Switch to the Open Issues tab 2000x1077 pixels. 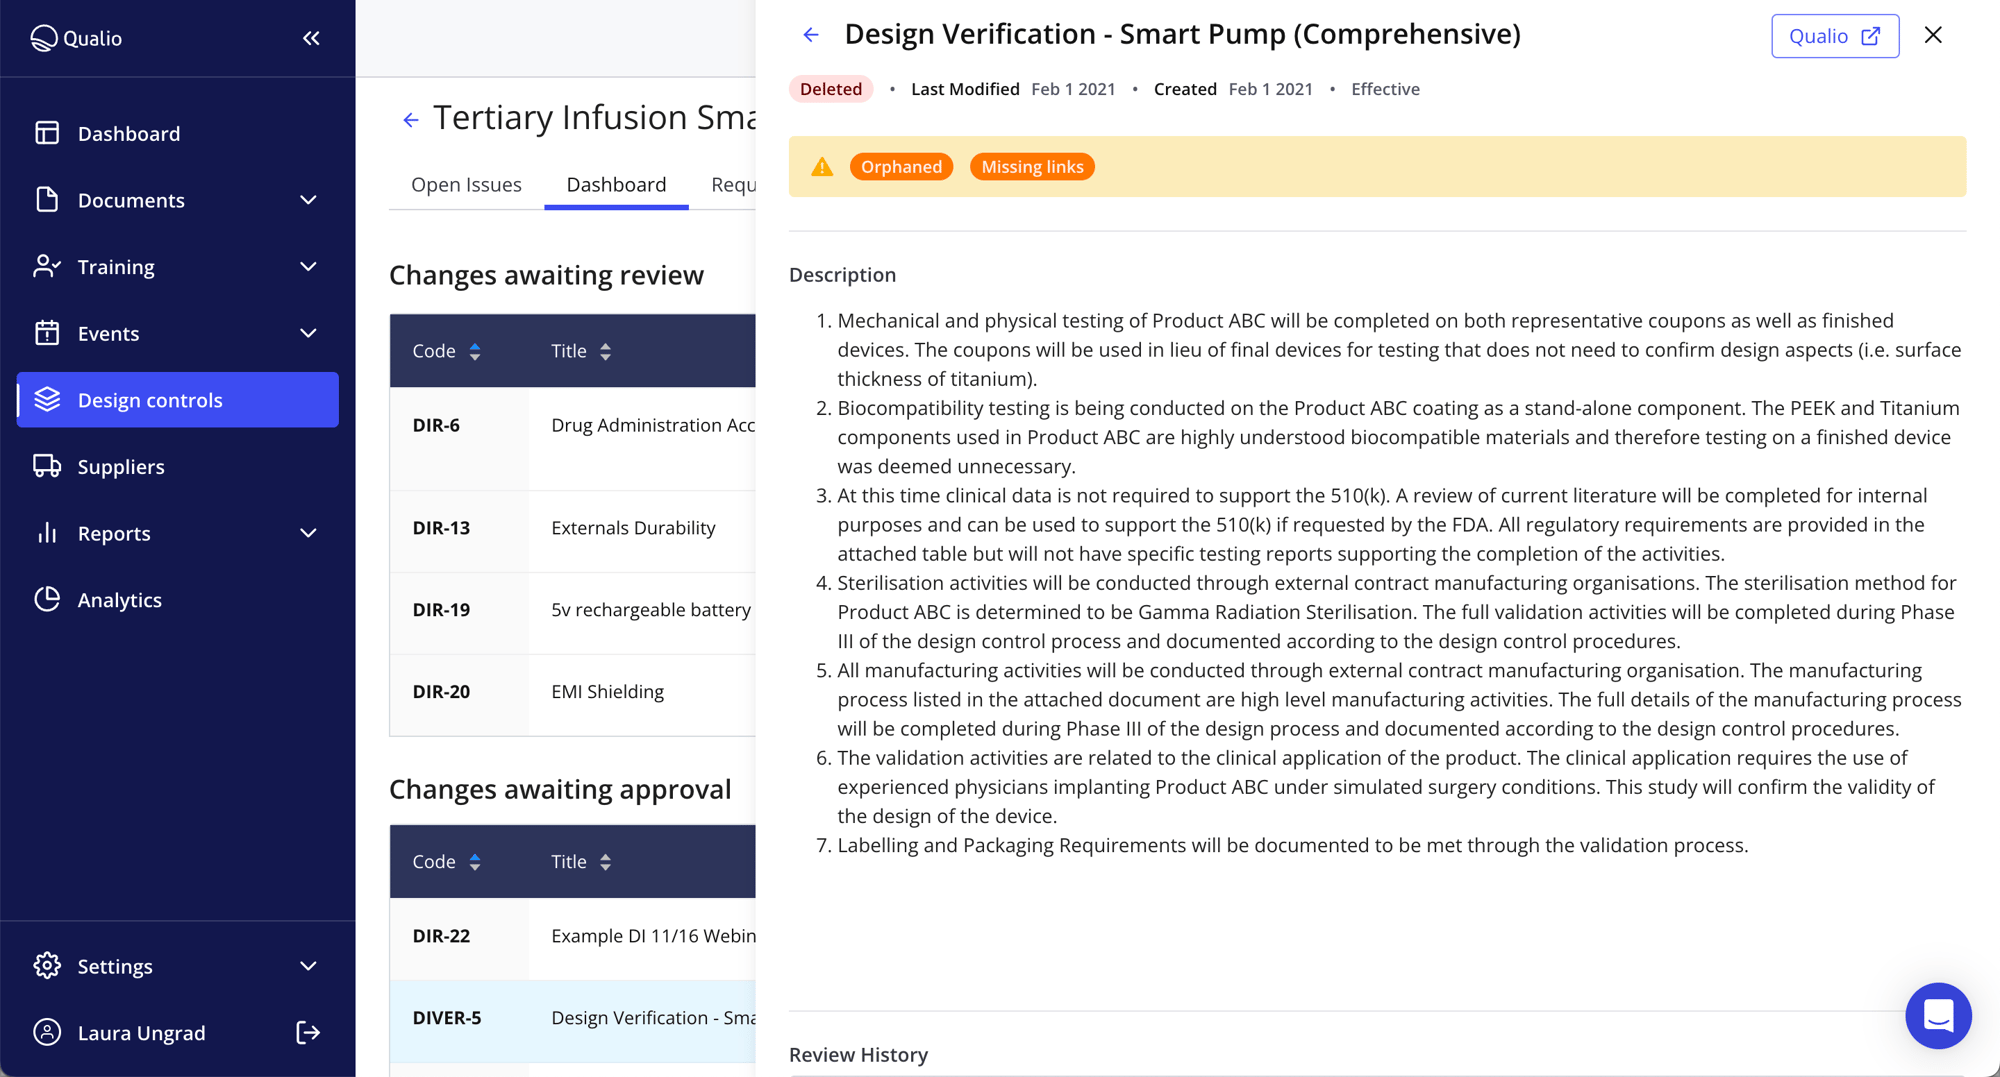(x=466, y=184)
